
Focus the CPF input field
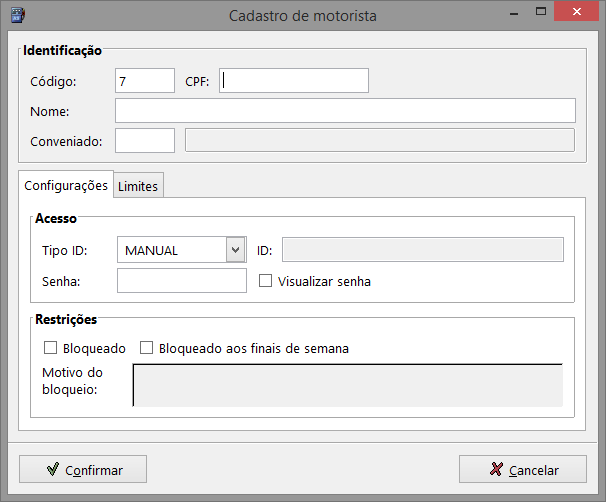[x=294, y=81]
